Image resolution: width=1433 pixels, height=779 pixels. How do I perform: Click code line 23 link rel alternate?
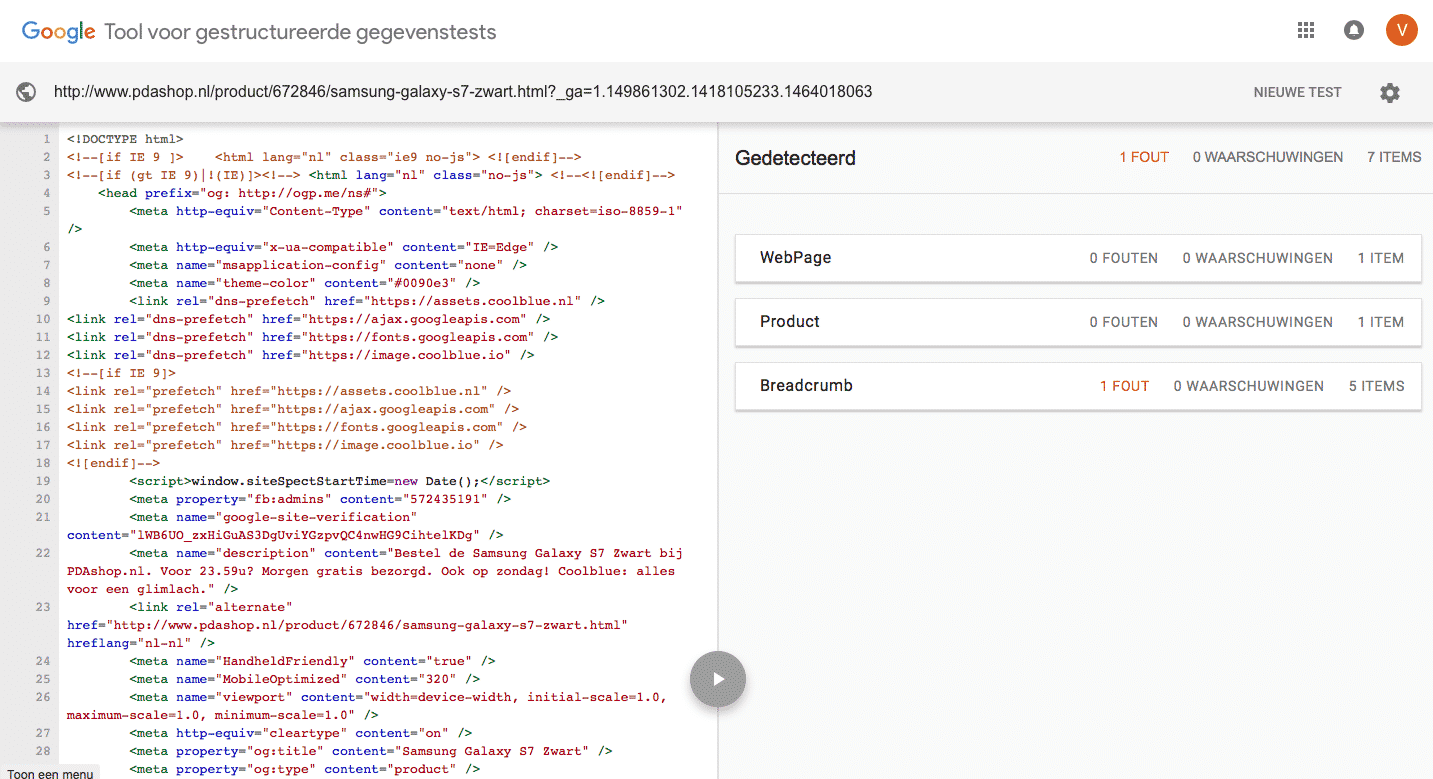[347, 625]
